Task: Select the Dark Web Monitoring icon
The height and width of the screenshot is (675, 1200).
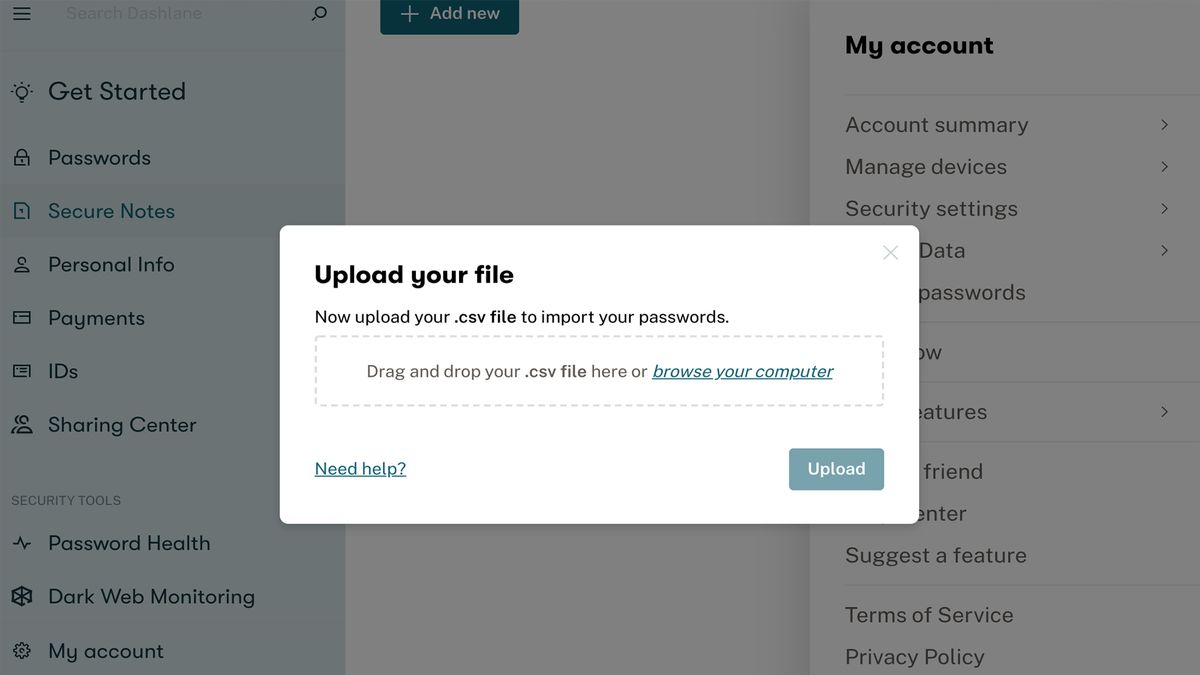Action: [x=22, y=596]
